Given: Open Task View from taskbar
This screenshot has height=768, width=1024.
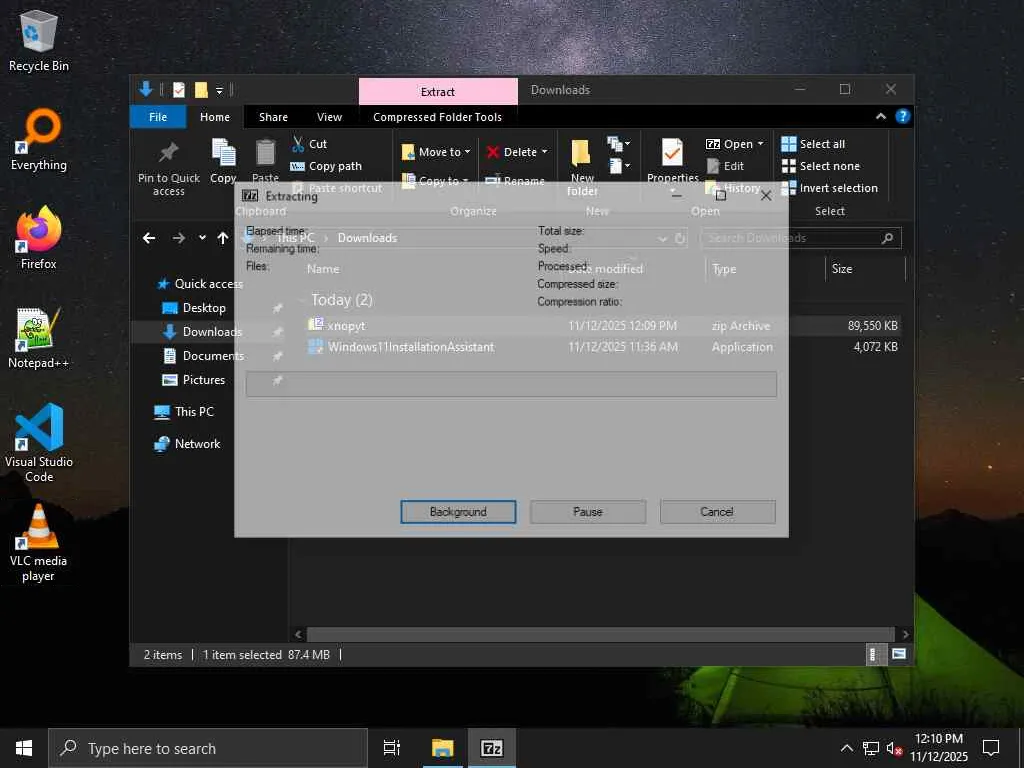Looking at the screenshot, I should (392, 748).
